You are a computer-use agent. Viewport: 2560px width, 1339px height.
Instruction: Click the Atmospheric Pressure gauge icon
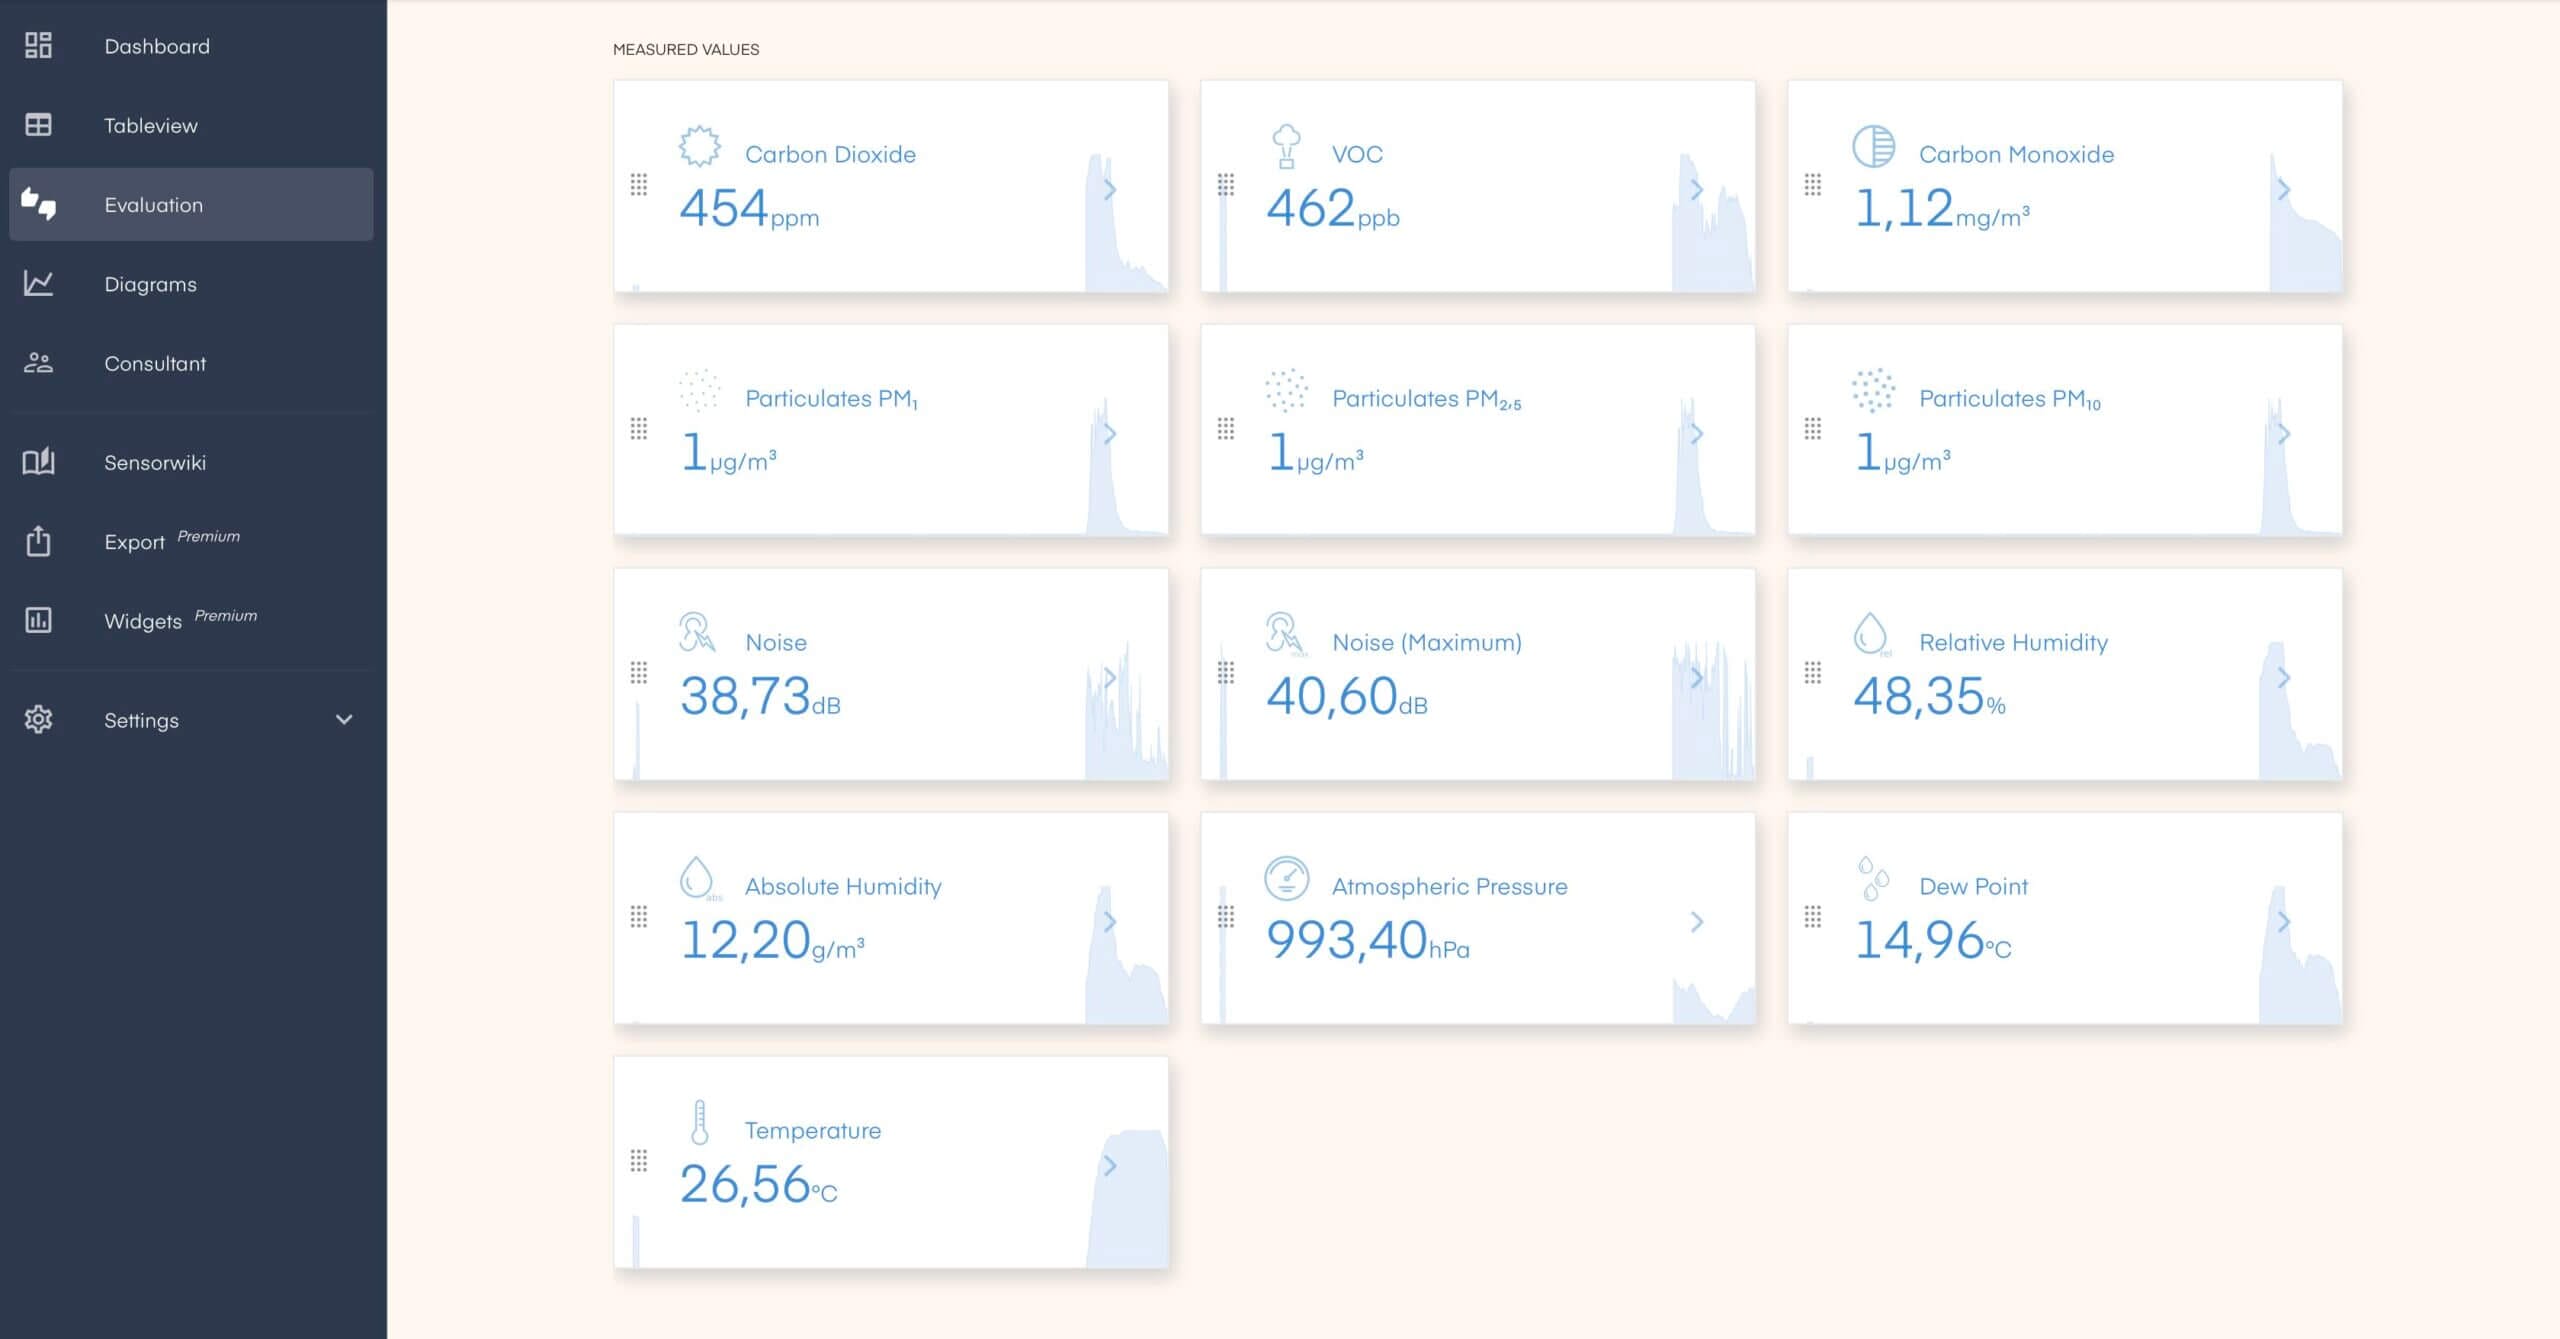coord(1286,878)
